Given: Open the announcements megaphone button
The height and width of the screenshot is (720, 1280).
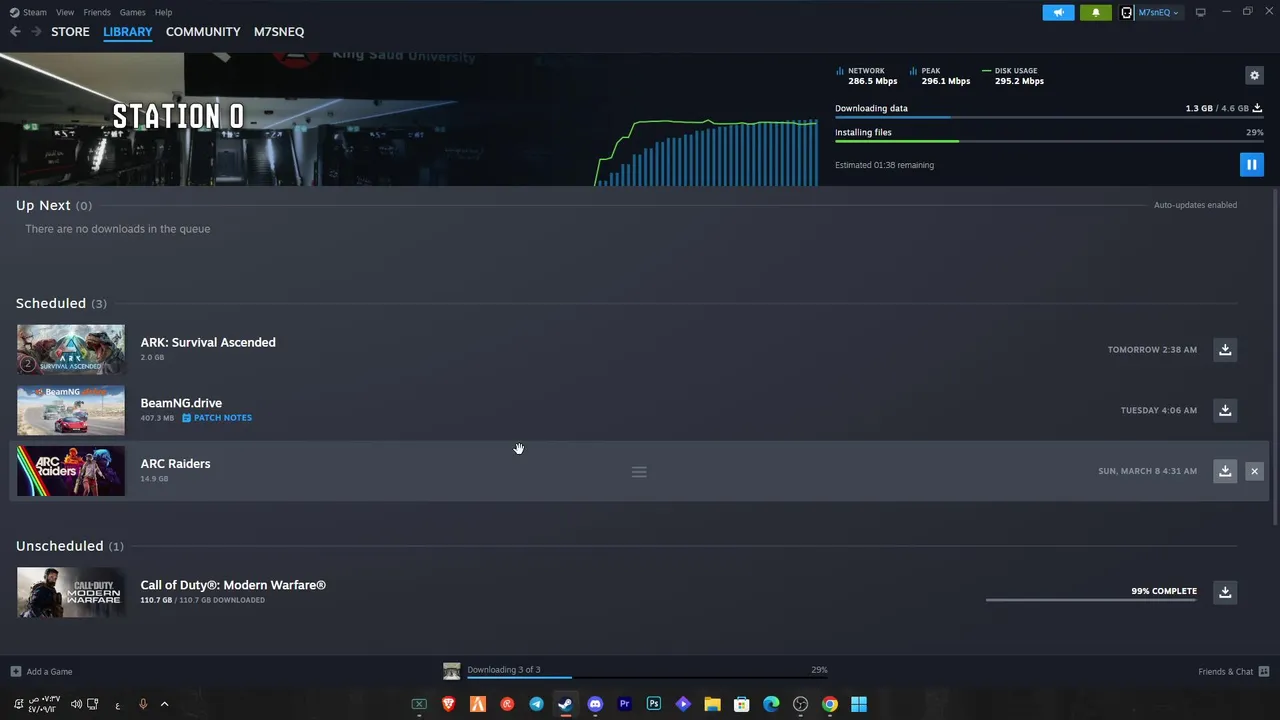Looking at the screenshot, I should [1058, 12].
